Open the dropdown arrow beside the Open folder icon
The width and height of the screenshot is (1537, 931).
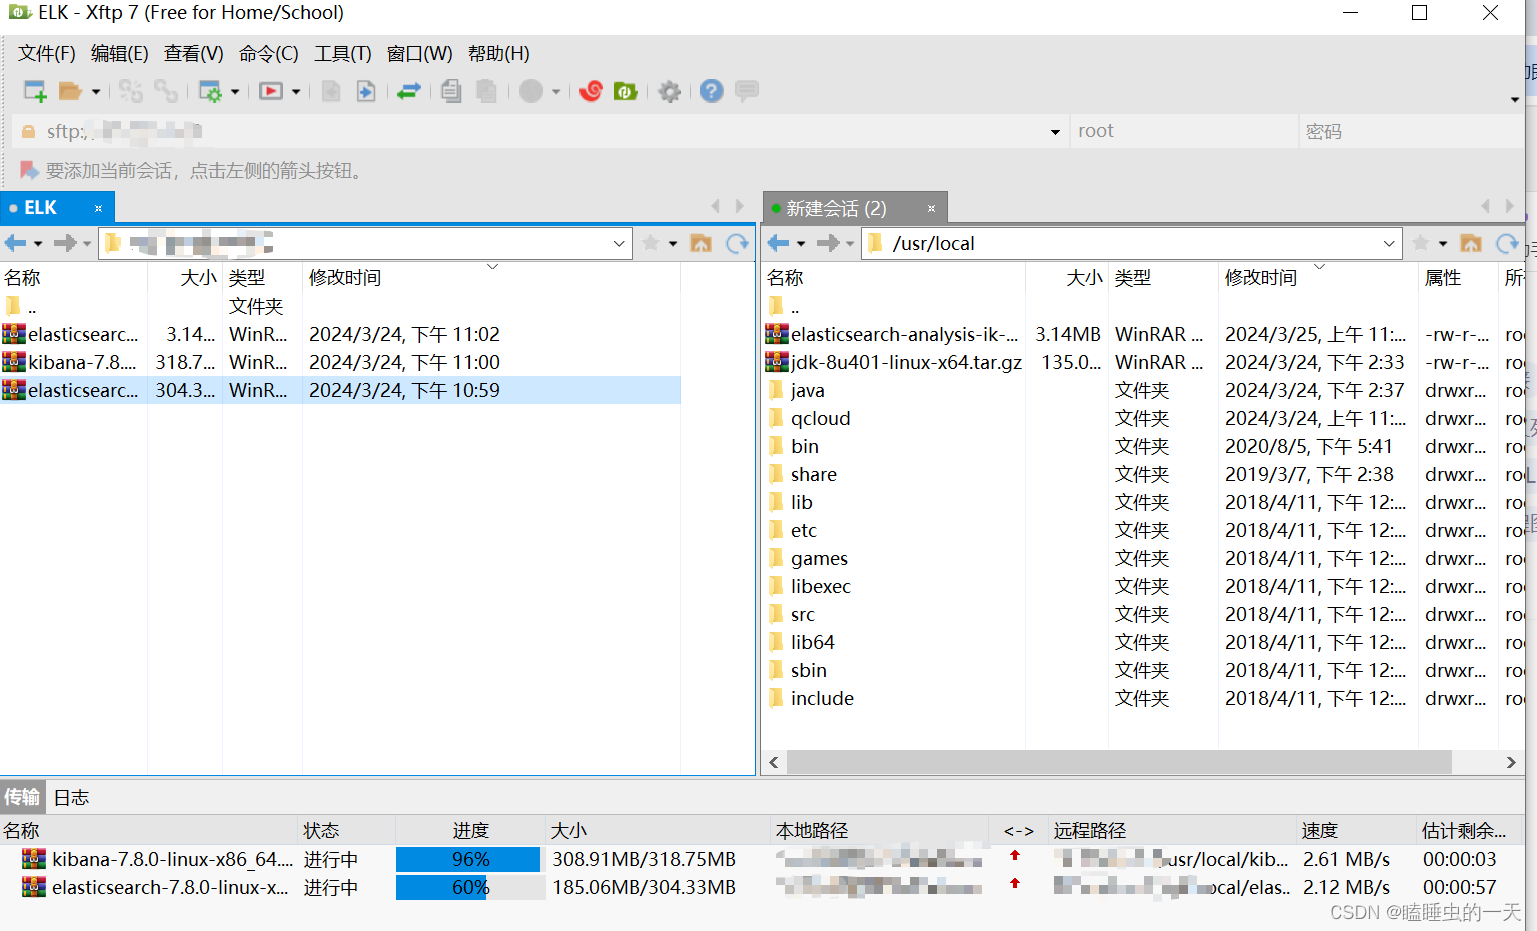click(x=96, y=92)
